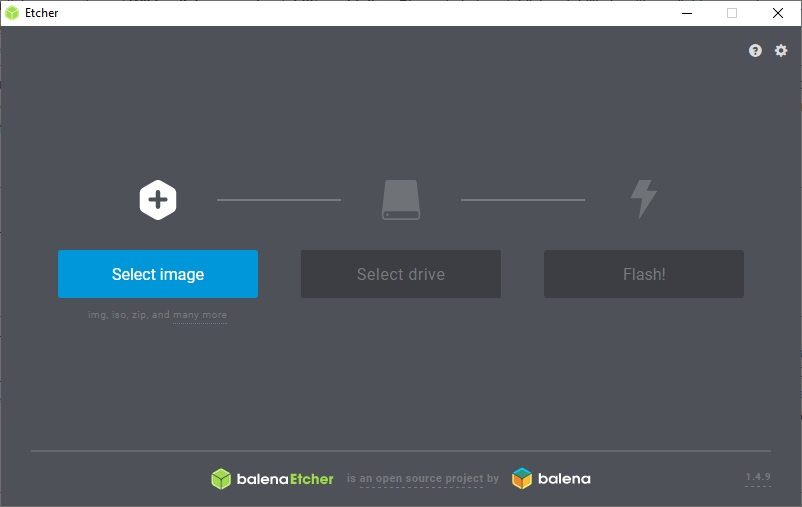The height and width of the screenshot is (507, 802).
Task: Click the disabled maximize button in the title bar
Action: (x=732, y=13)
